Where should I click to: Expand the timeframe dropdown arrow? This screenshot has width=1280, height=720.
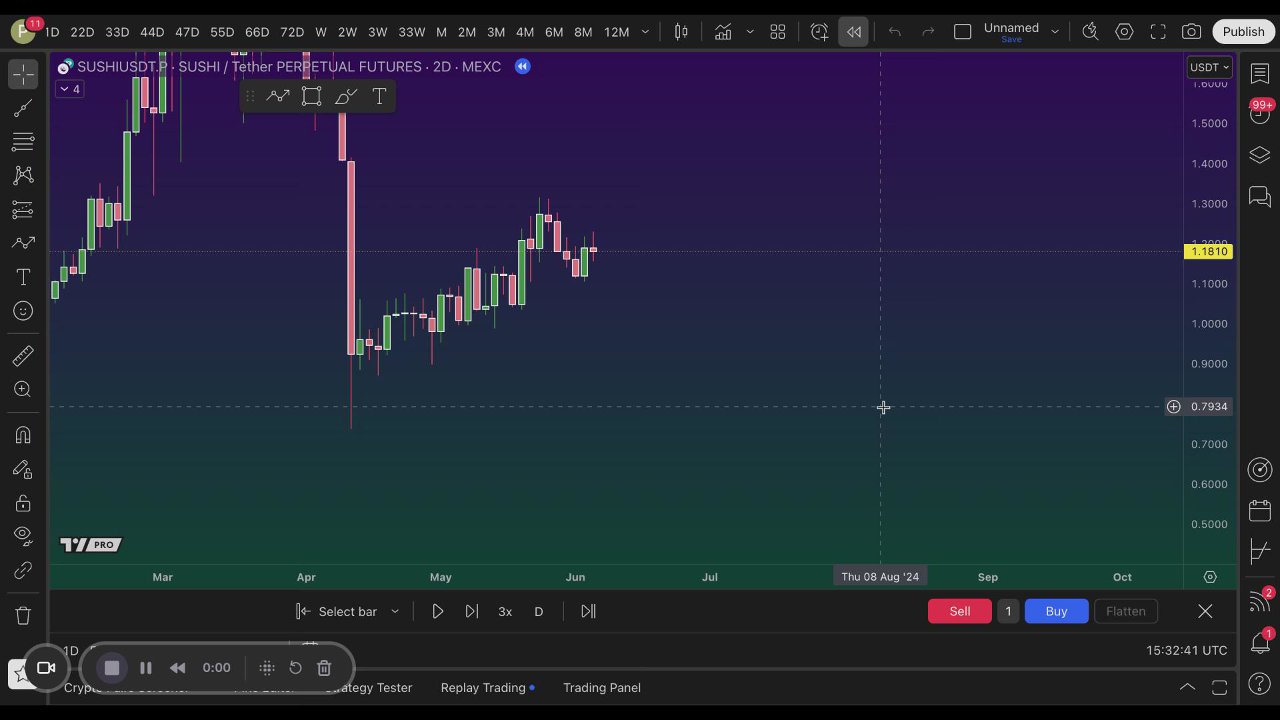[x=643, y=32]
